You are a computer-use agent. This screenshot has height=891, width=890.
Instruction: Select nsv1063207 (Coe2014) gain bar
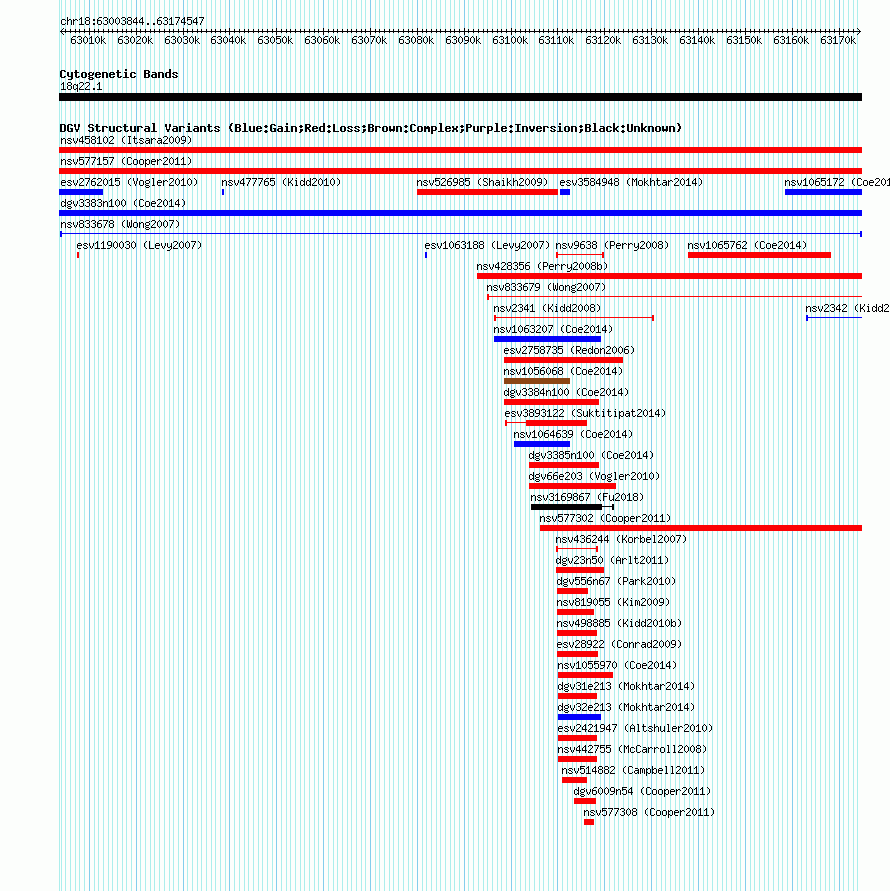point(547,339)
